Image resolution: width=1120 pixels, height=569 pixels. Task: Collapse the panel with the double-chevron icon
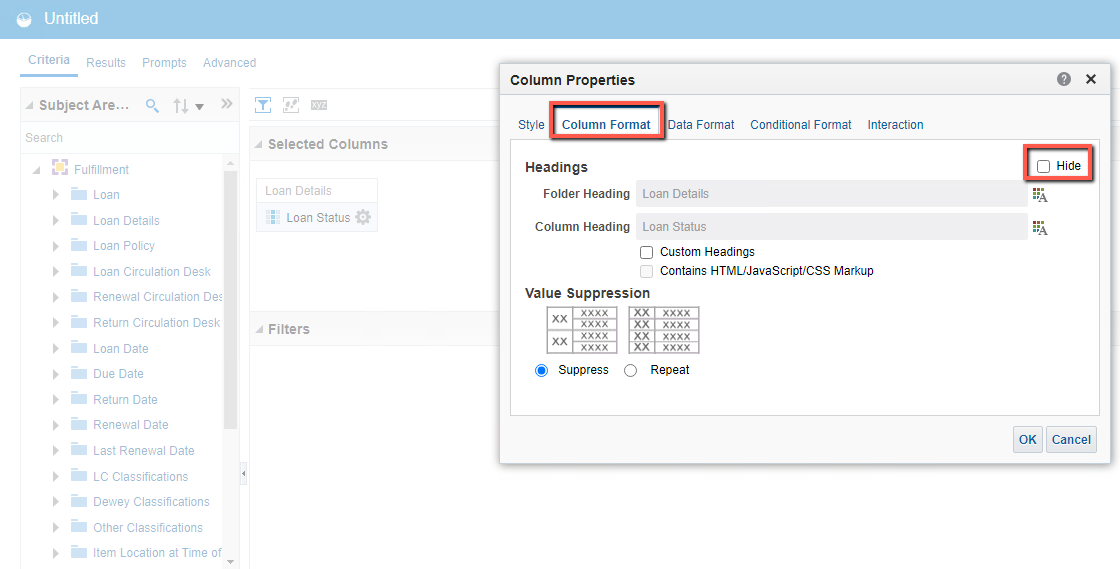(x=226, y=104)
